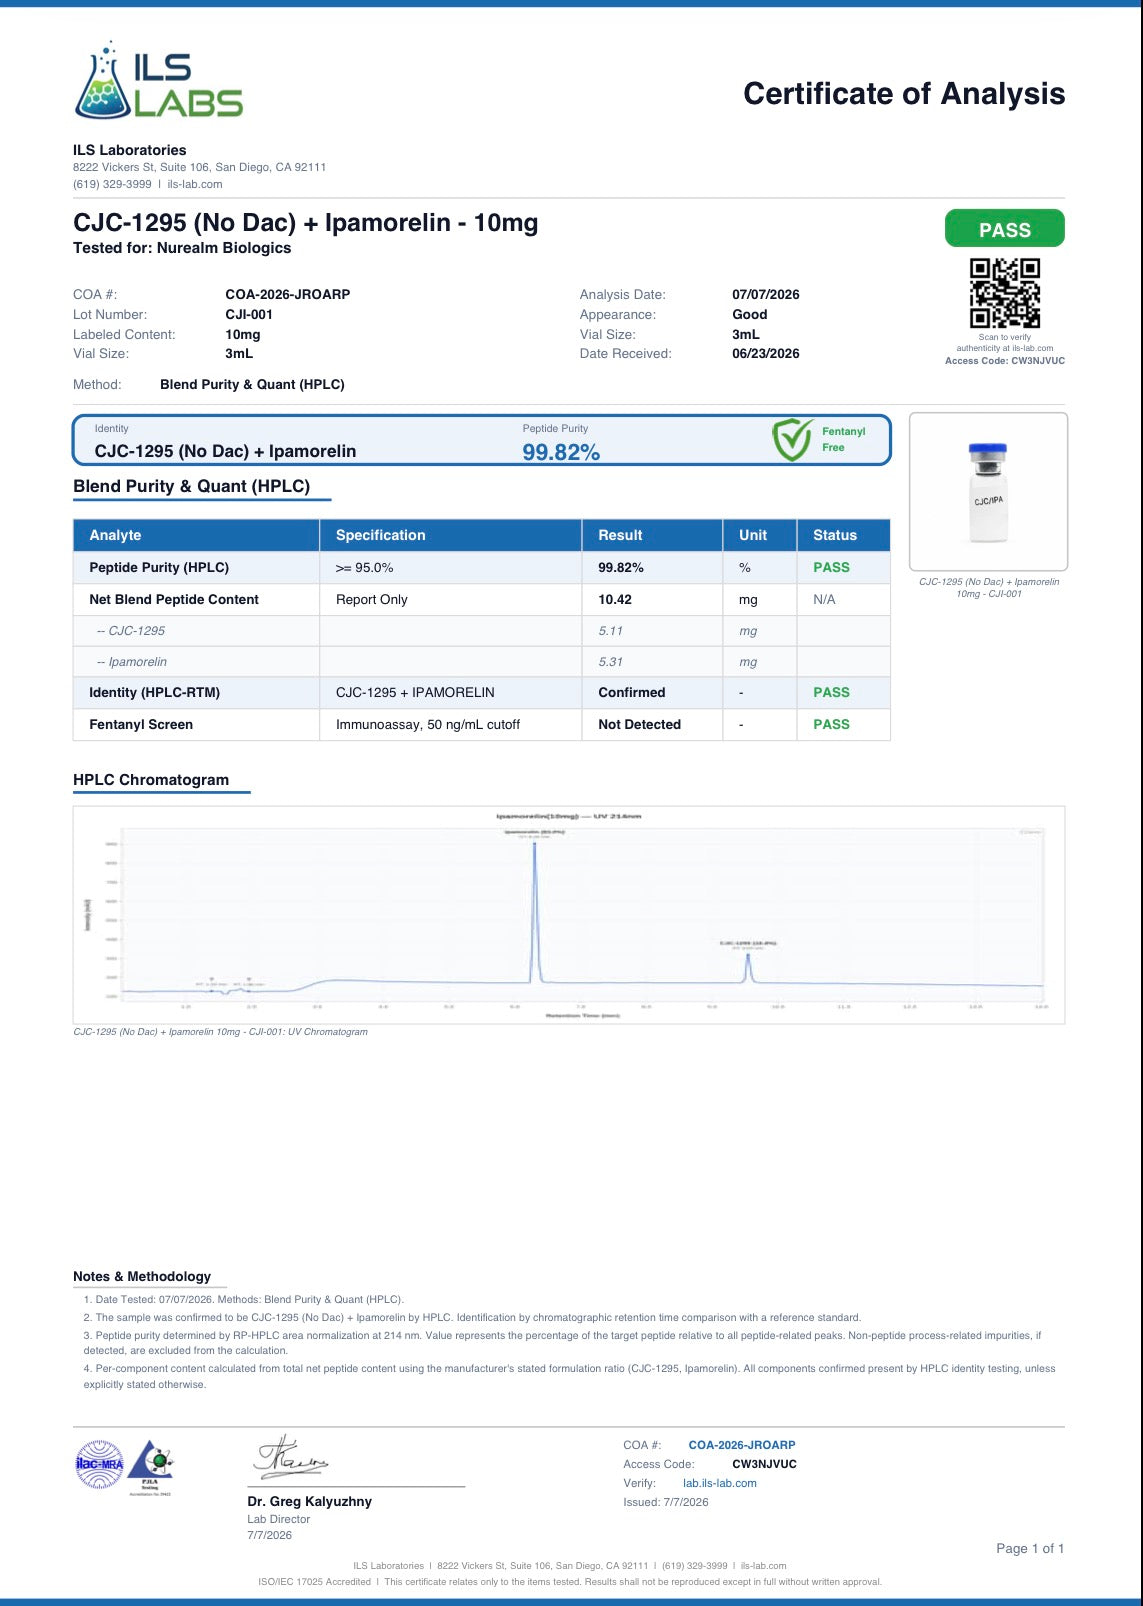Click the Not Detected result cell
This screenshot has width=1143, height=1606.
pyautogui.click(x=652, y=724)
